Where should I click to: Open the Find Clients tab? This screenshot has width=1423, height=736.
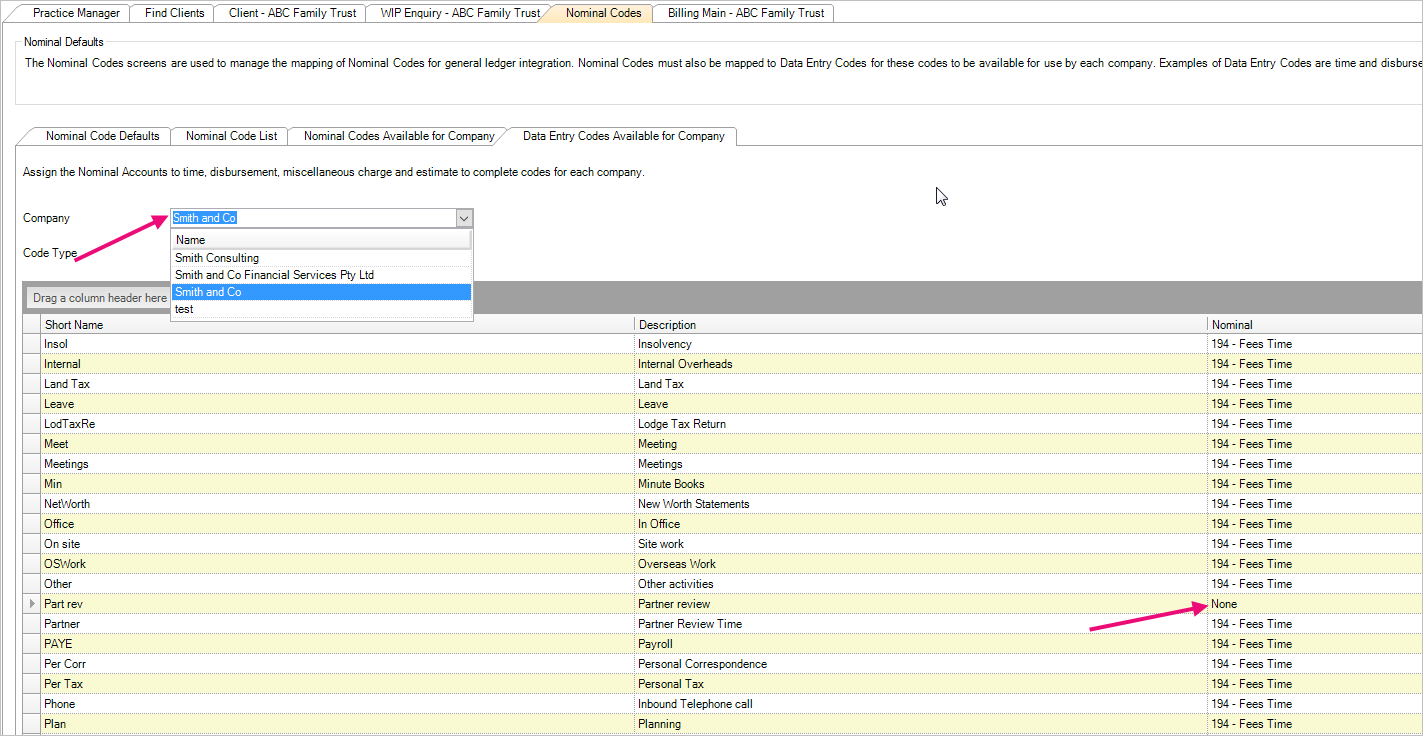click(172, 13)
